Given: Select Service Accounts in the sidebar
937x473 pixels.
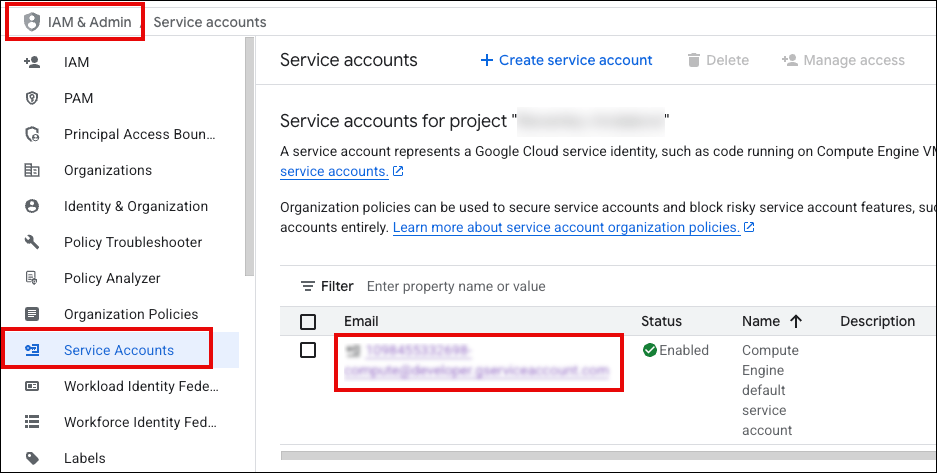Looking at the screenshot, I should 119,350.
